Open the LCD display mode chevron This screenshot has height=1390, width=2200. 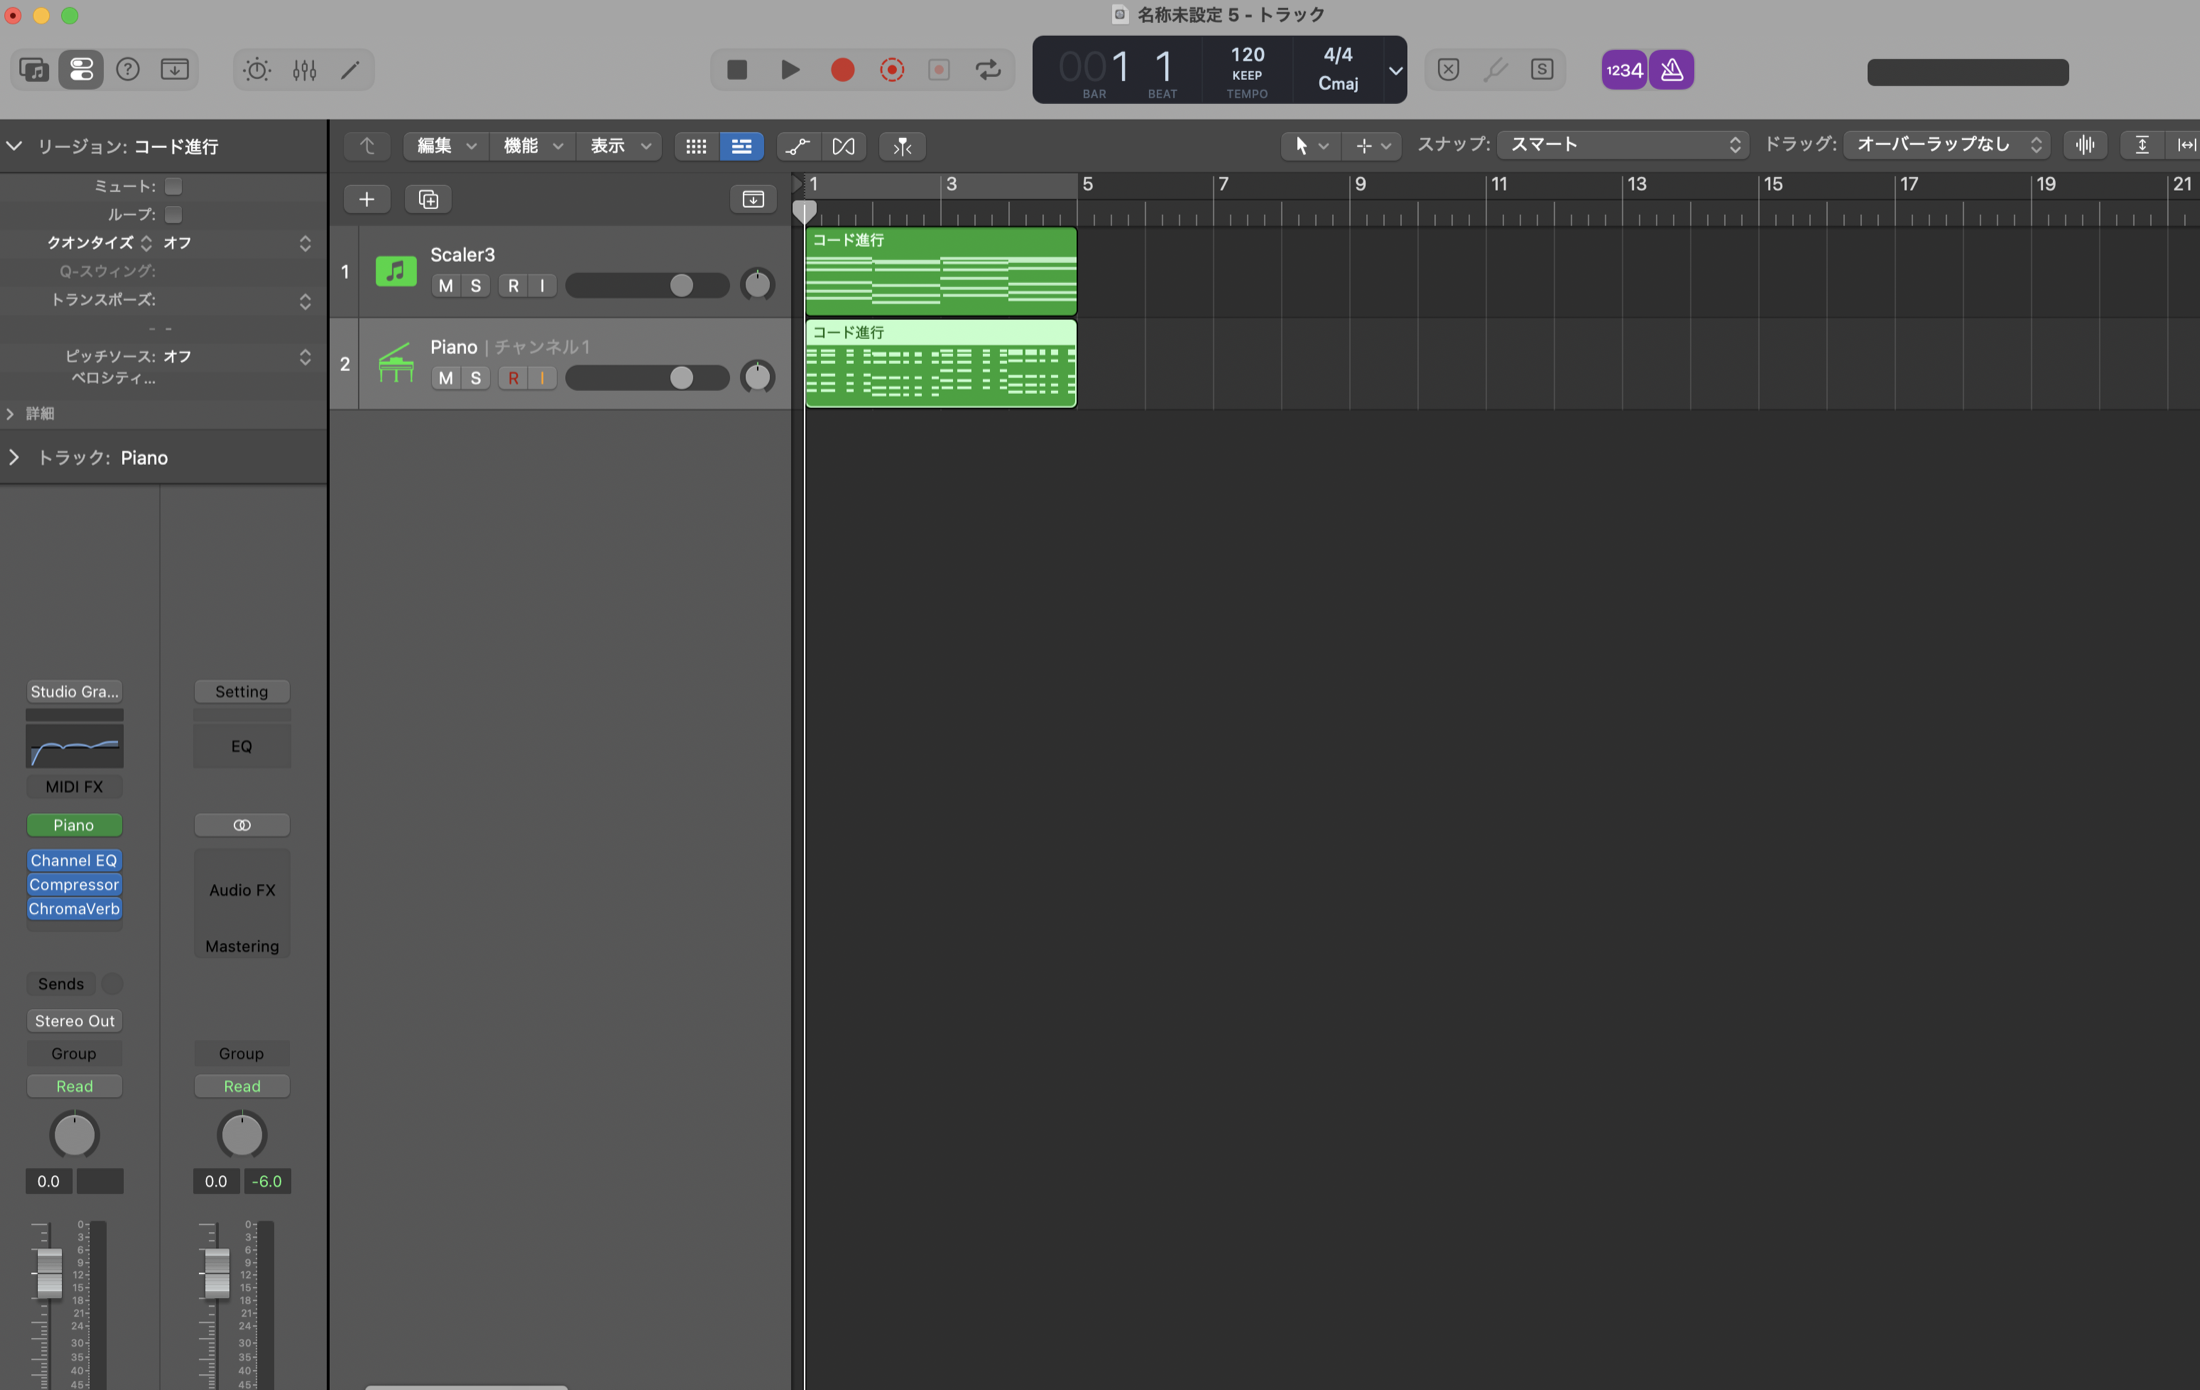[x=1394, y=70]
